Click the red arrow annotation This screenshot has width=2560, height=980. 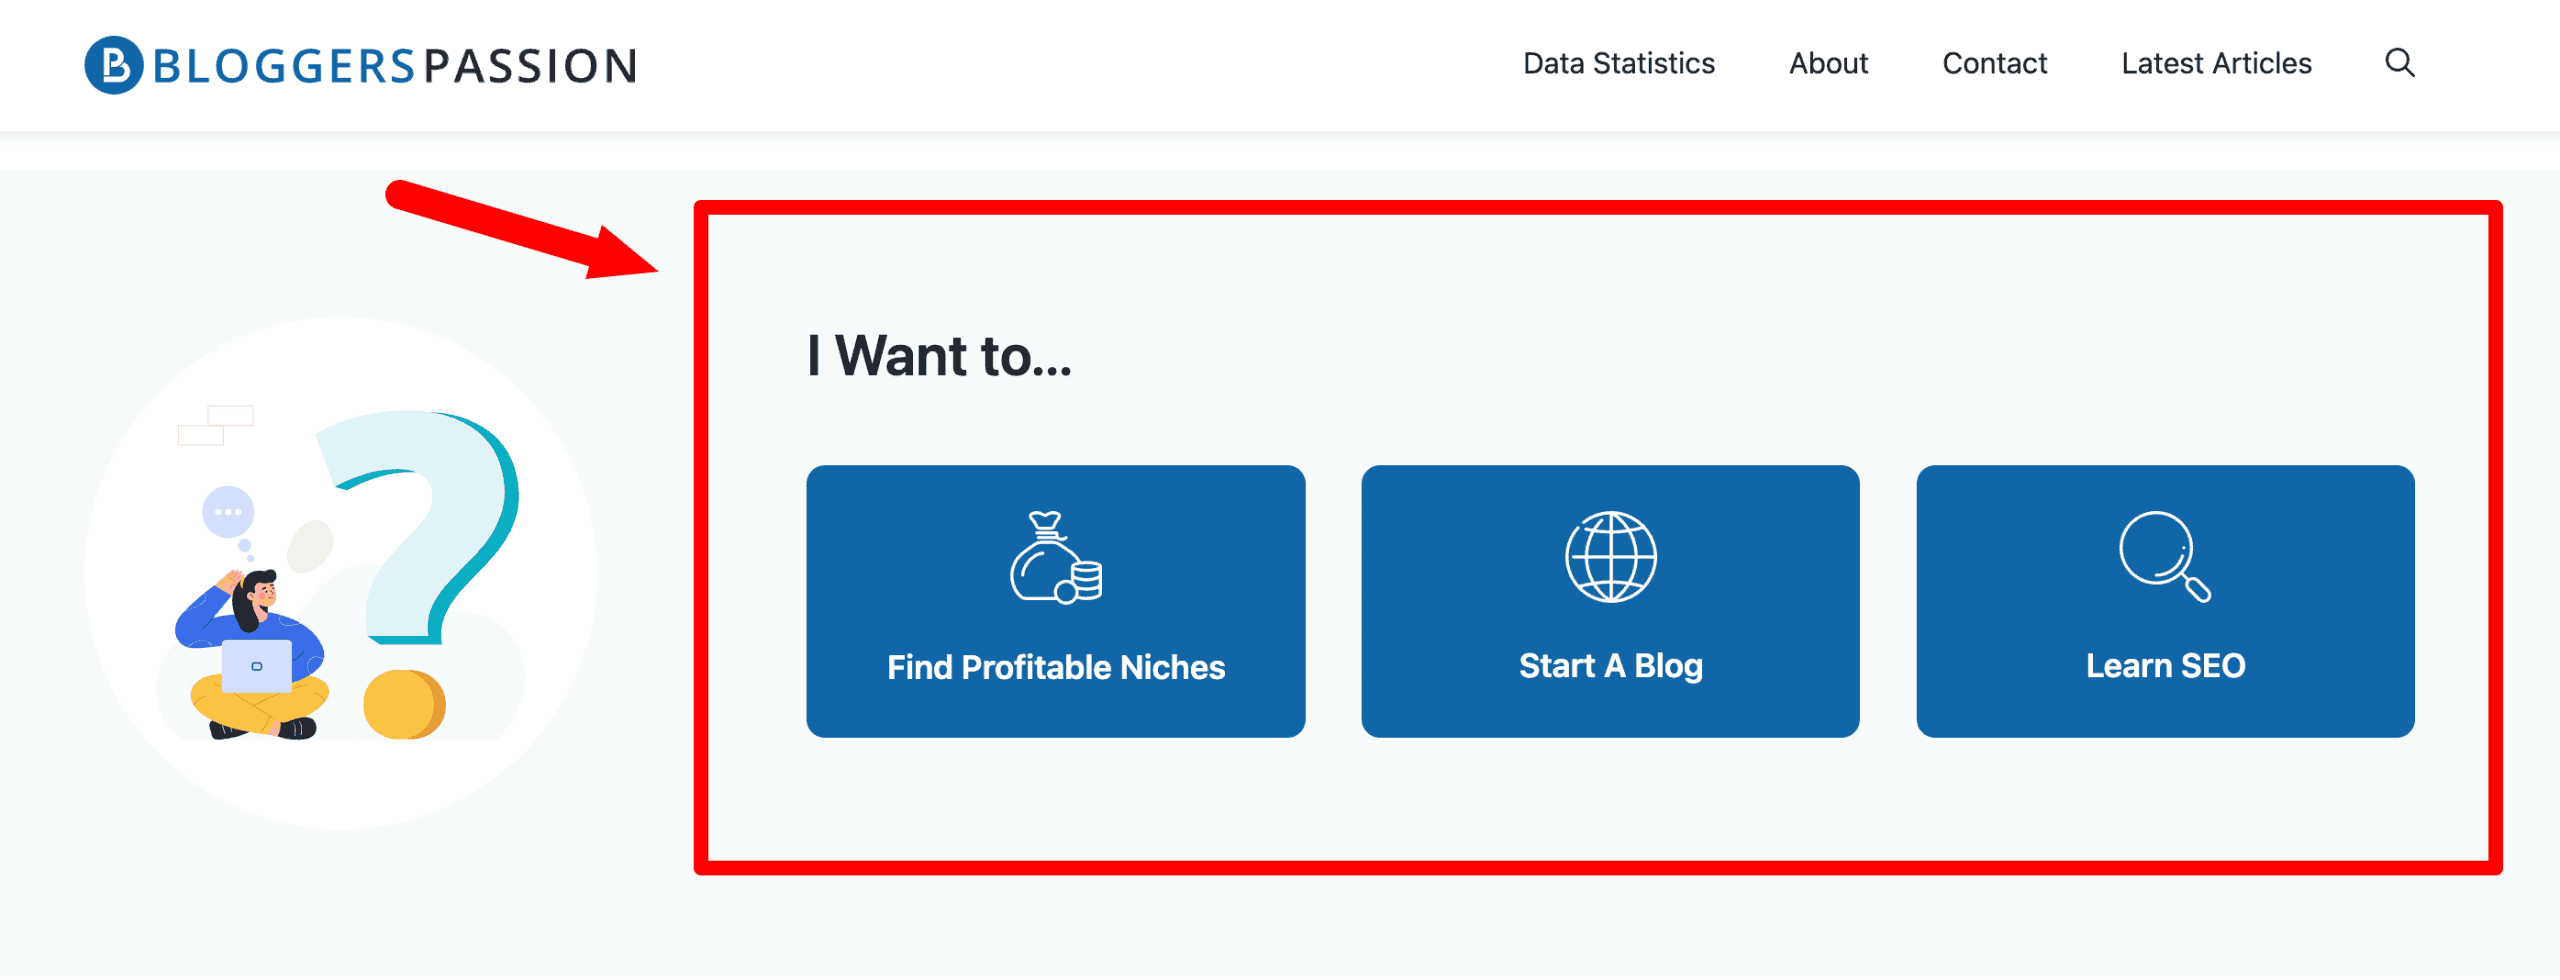(x=520, y=230)
